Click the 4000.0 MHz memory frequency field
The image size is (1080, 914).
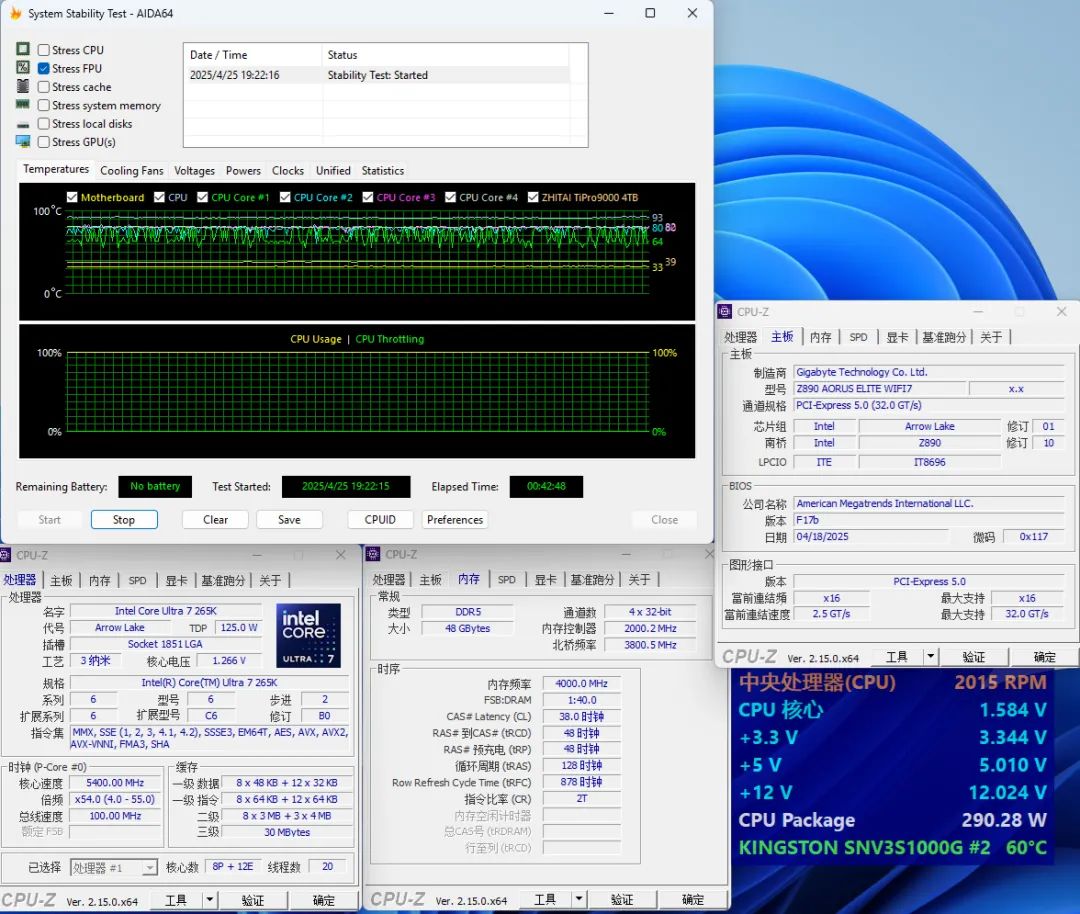581,683
